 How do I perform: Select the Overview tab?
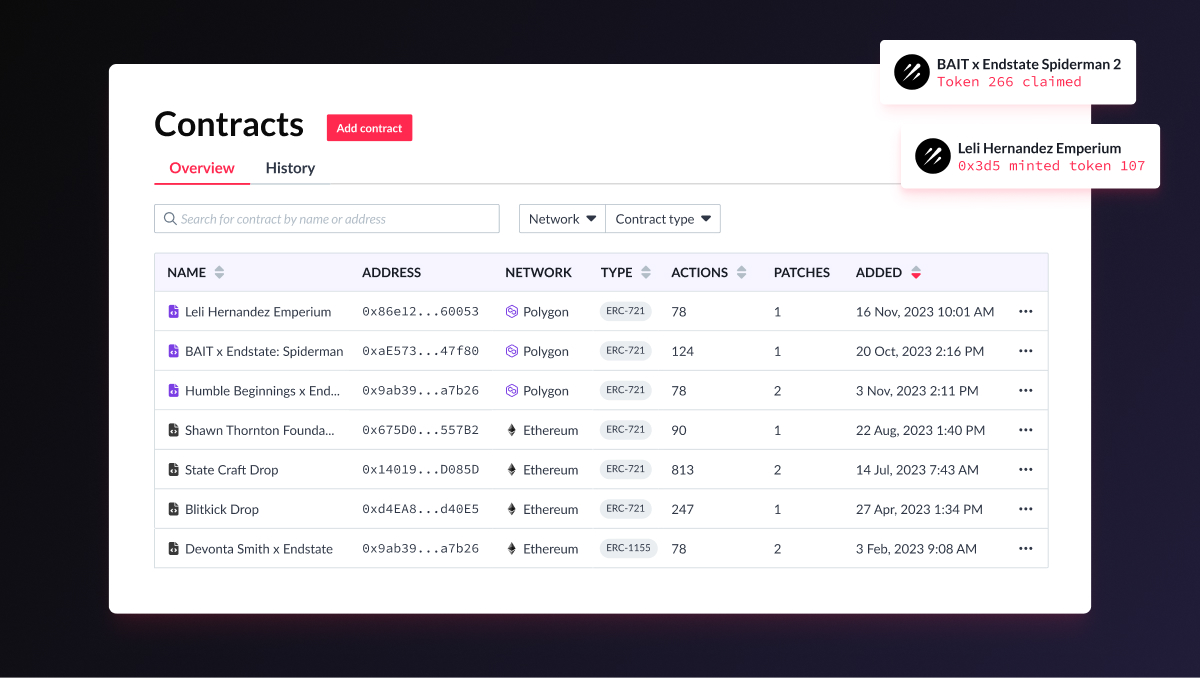202,167
